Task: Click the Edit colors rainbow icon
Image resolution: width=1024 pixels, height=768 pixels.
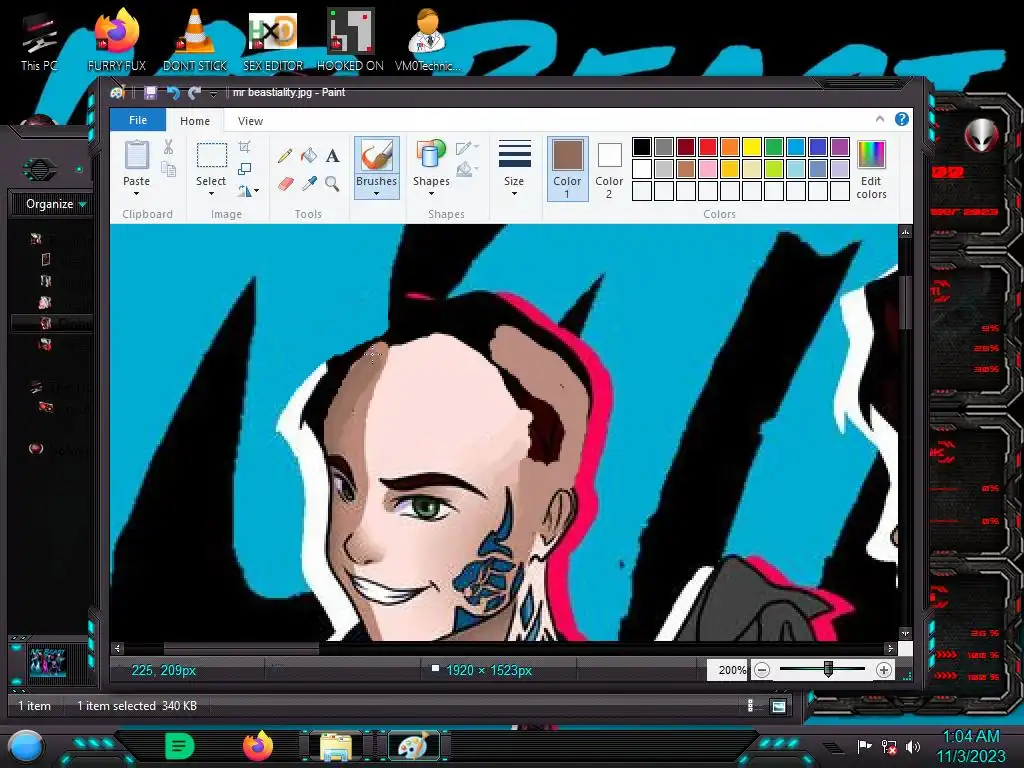Action: (871, 155)
